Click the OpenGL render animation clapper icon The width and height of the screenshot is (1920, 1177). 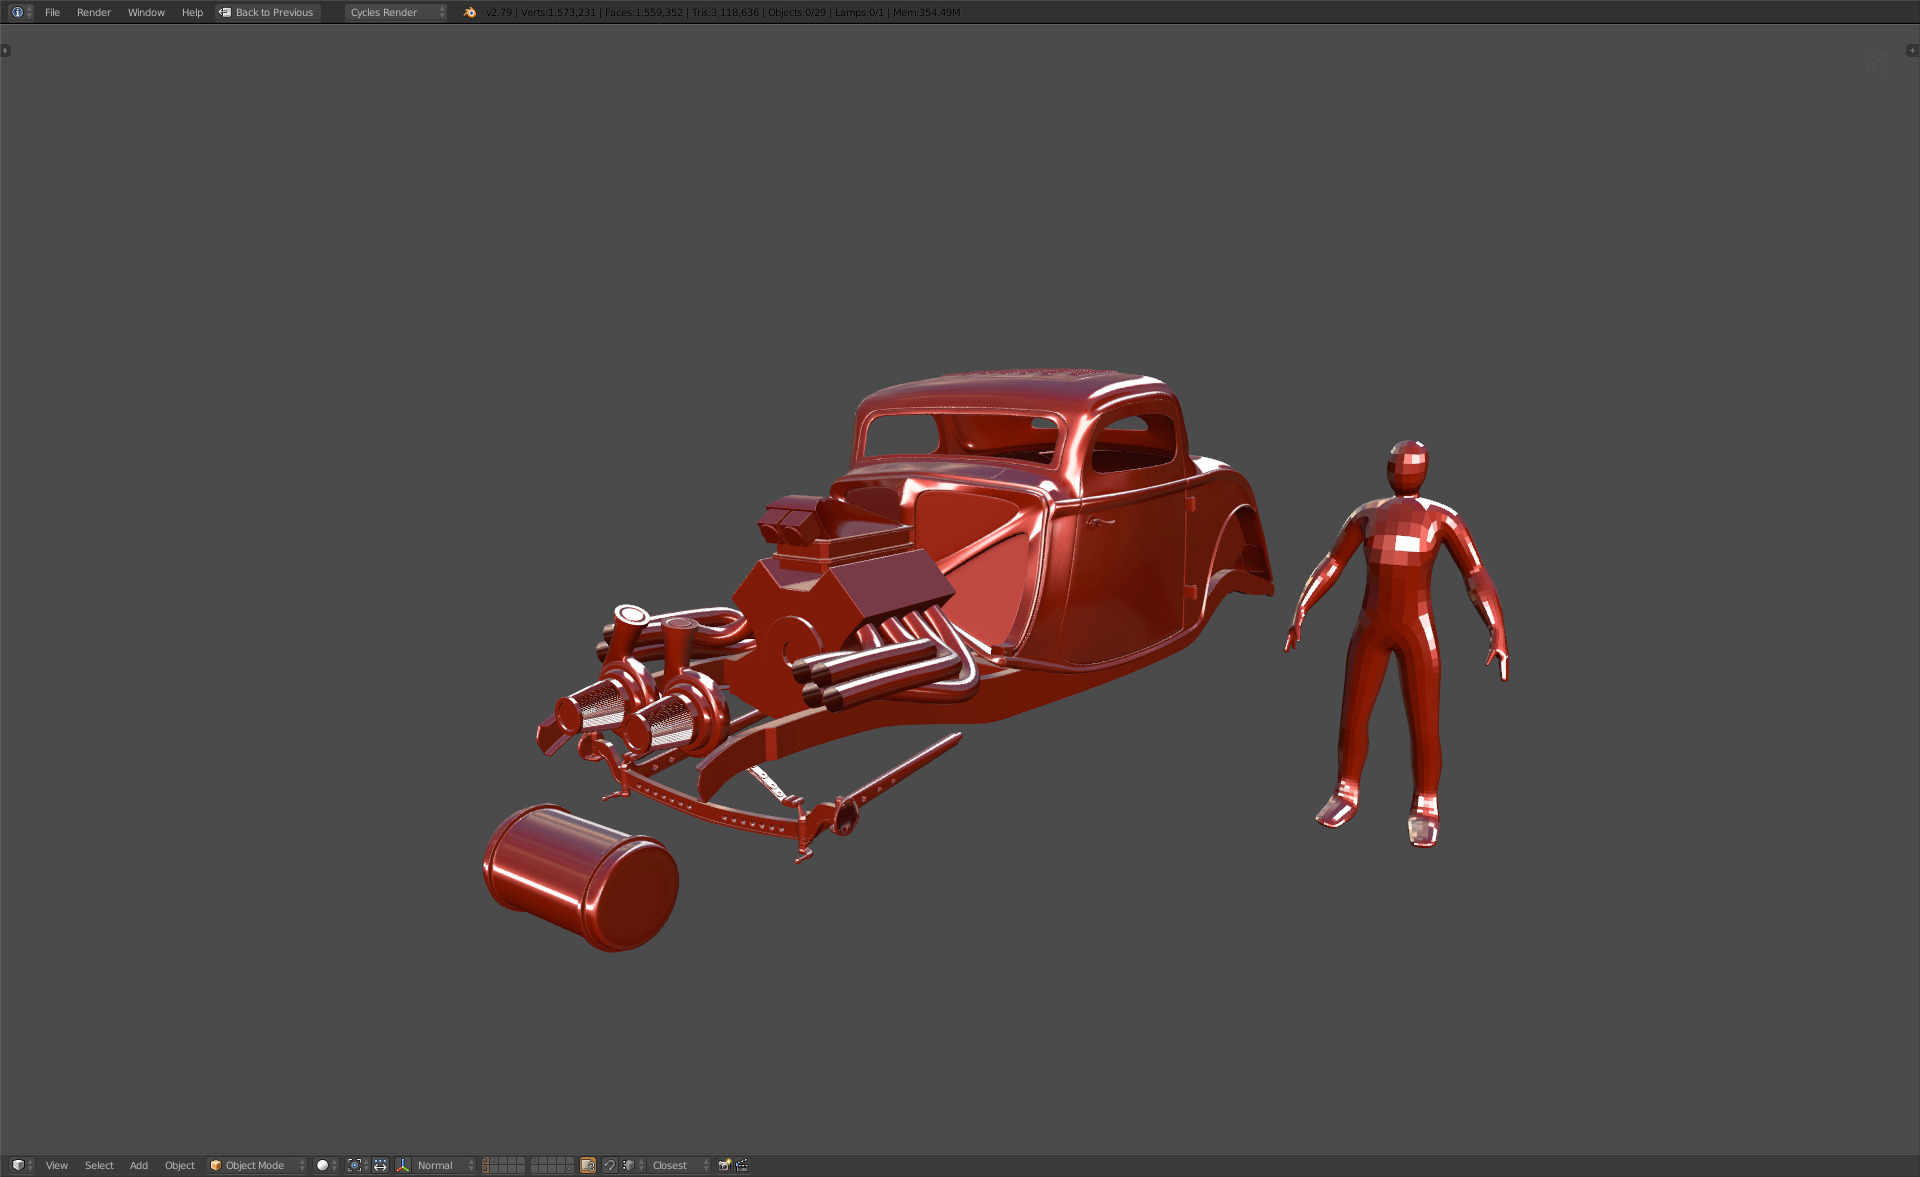[x=742, y=1165]
